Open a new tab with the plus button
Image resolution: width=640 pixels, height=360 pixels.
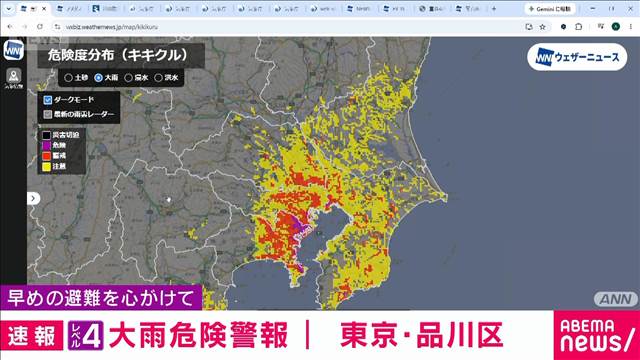[494, 9]
